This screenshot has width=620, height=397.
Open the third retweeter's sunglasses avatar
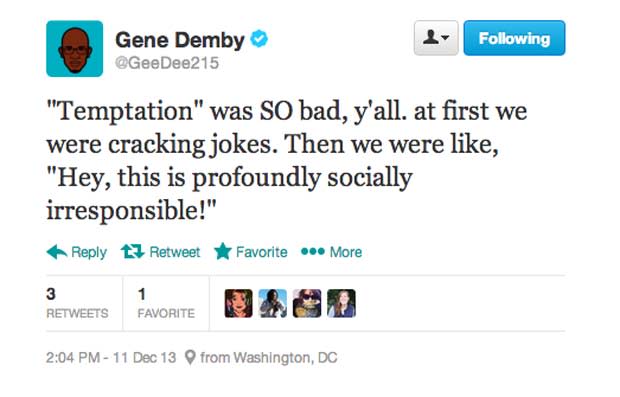click(307, 303)
